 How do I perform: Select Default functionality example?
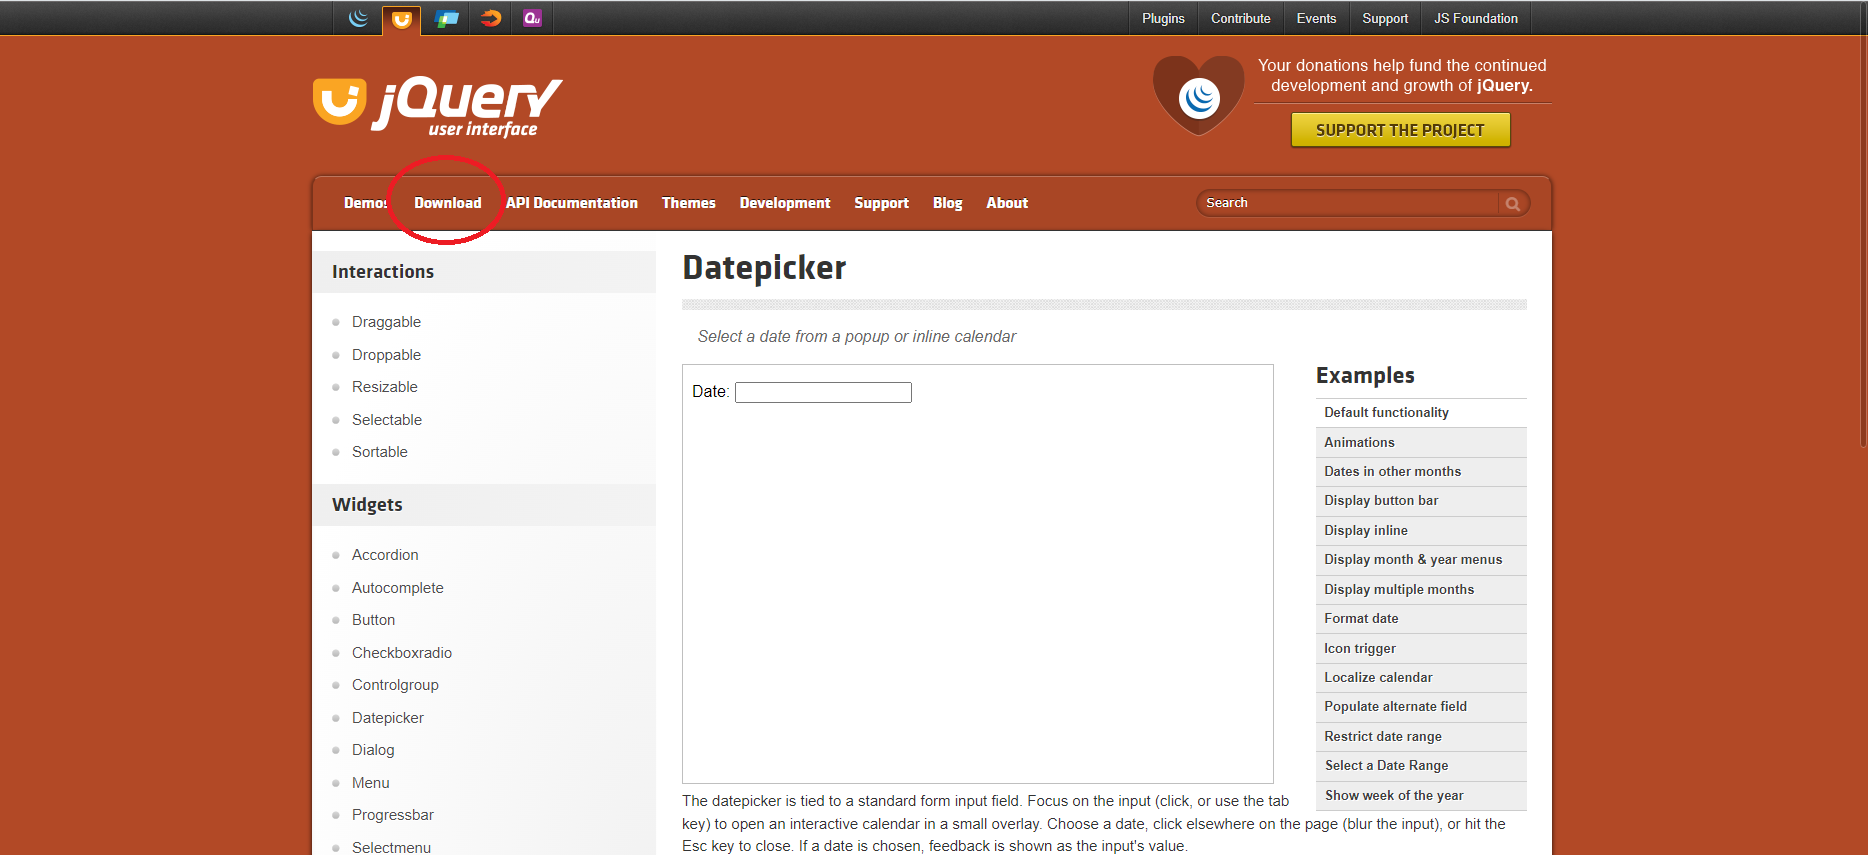1421,413
